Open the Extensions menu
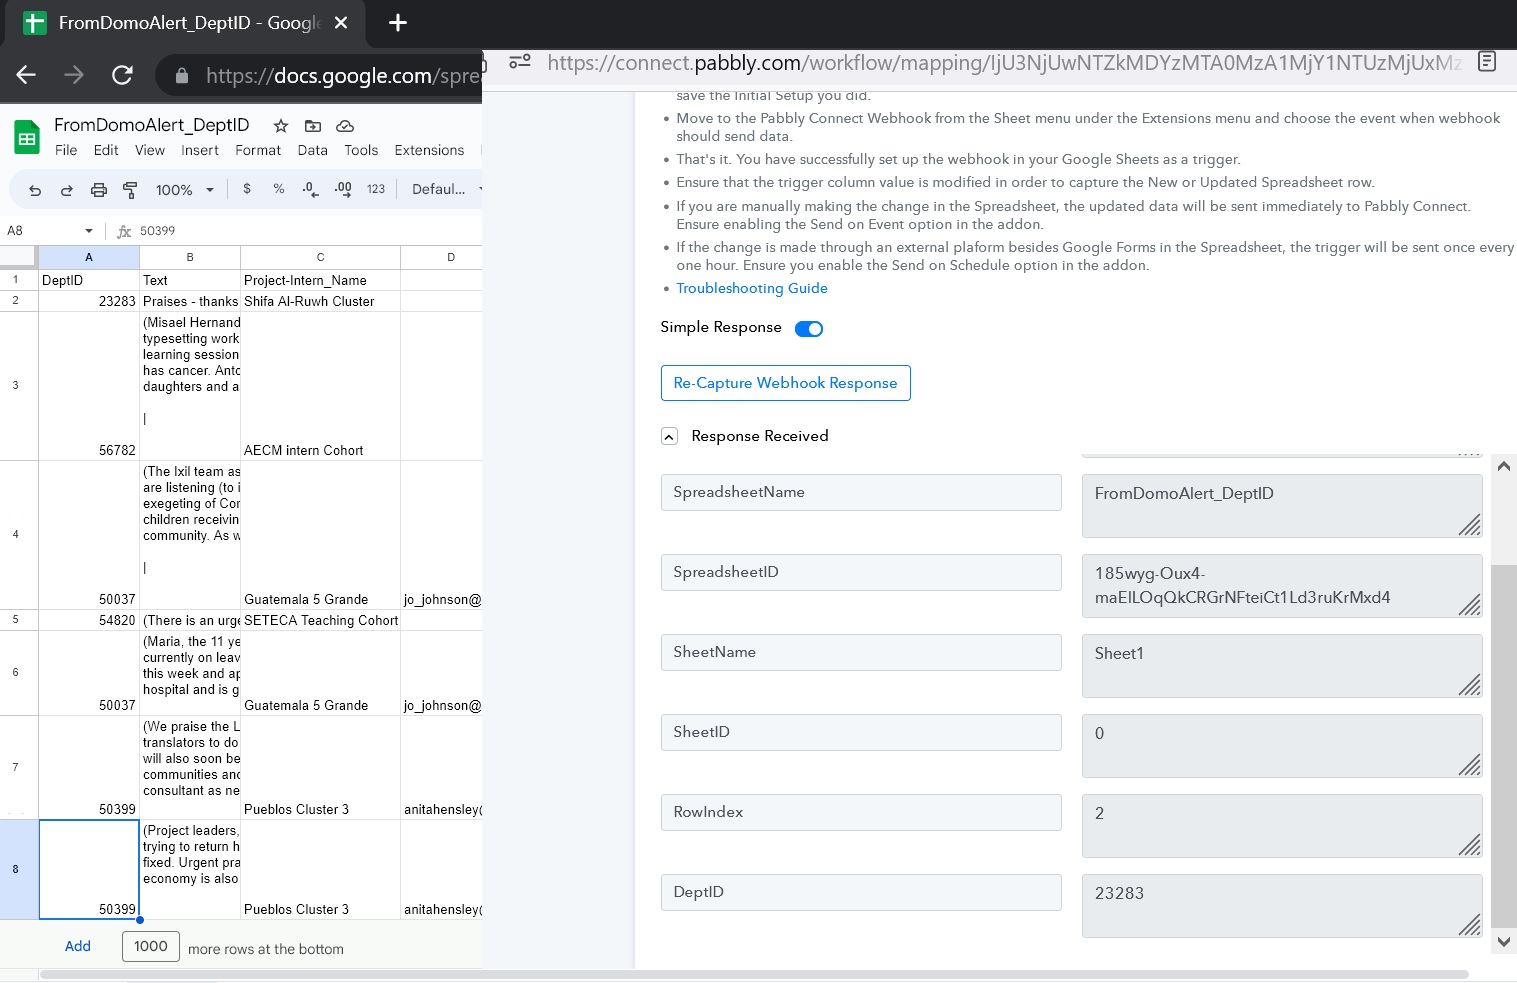The width and height of the screenshot is (1517, 983). pyautogui.click(x=429, y=150)
